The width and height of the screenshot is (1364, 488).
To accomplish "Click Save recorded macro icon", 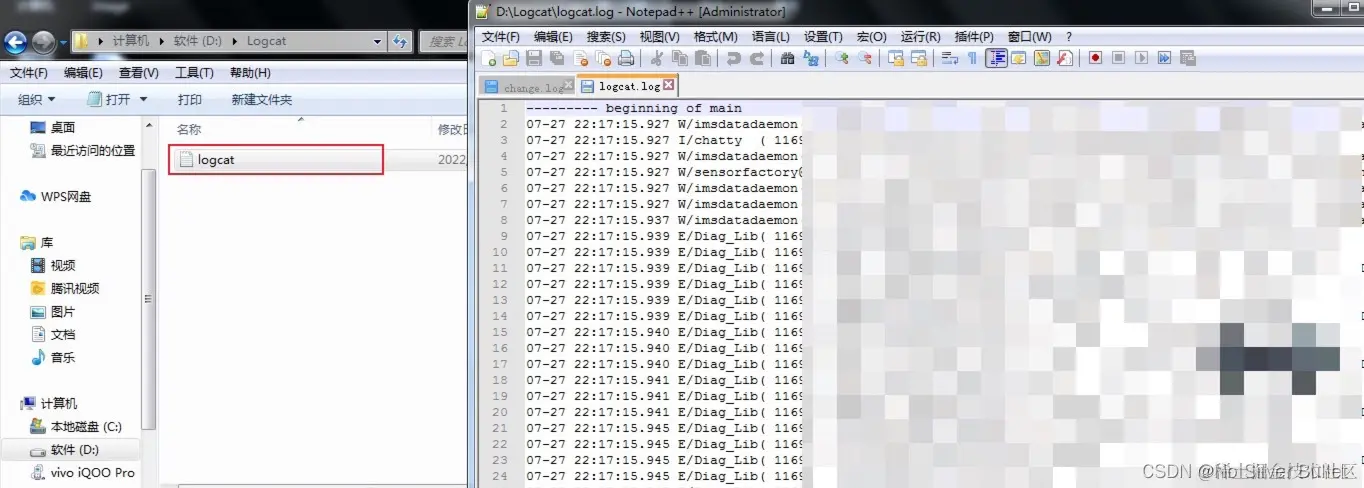I will 1188,58.
